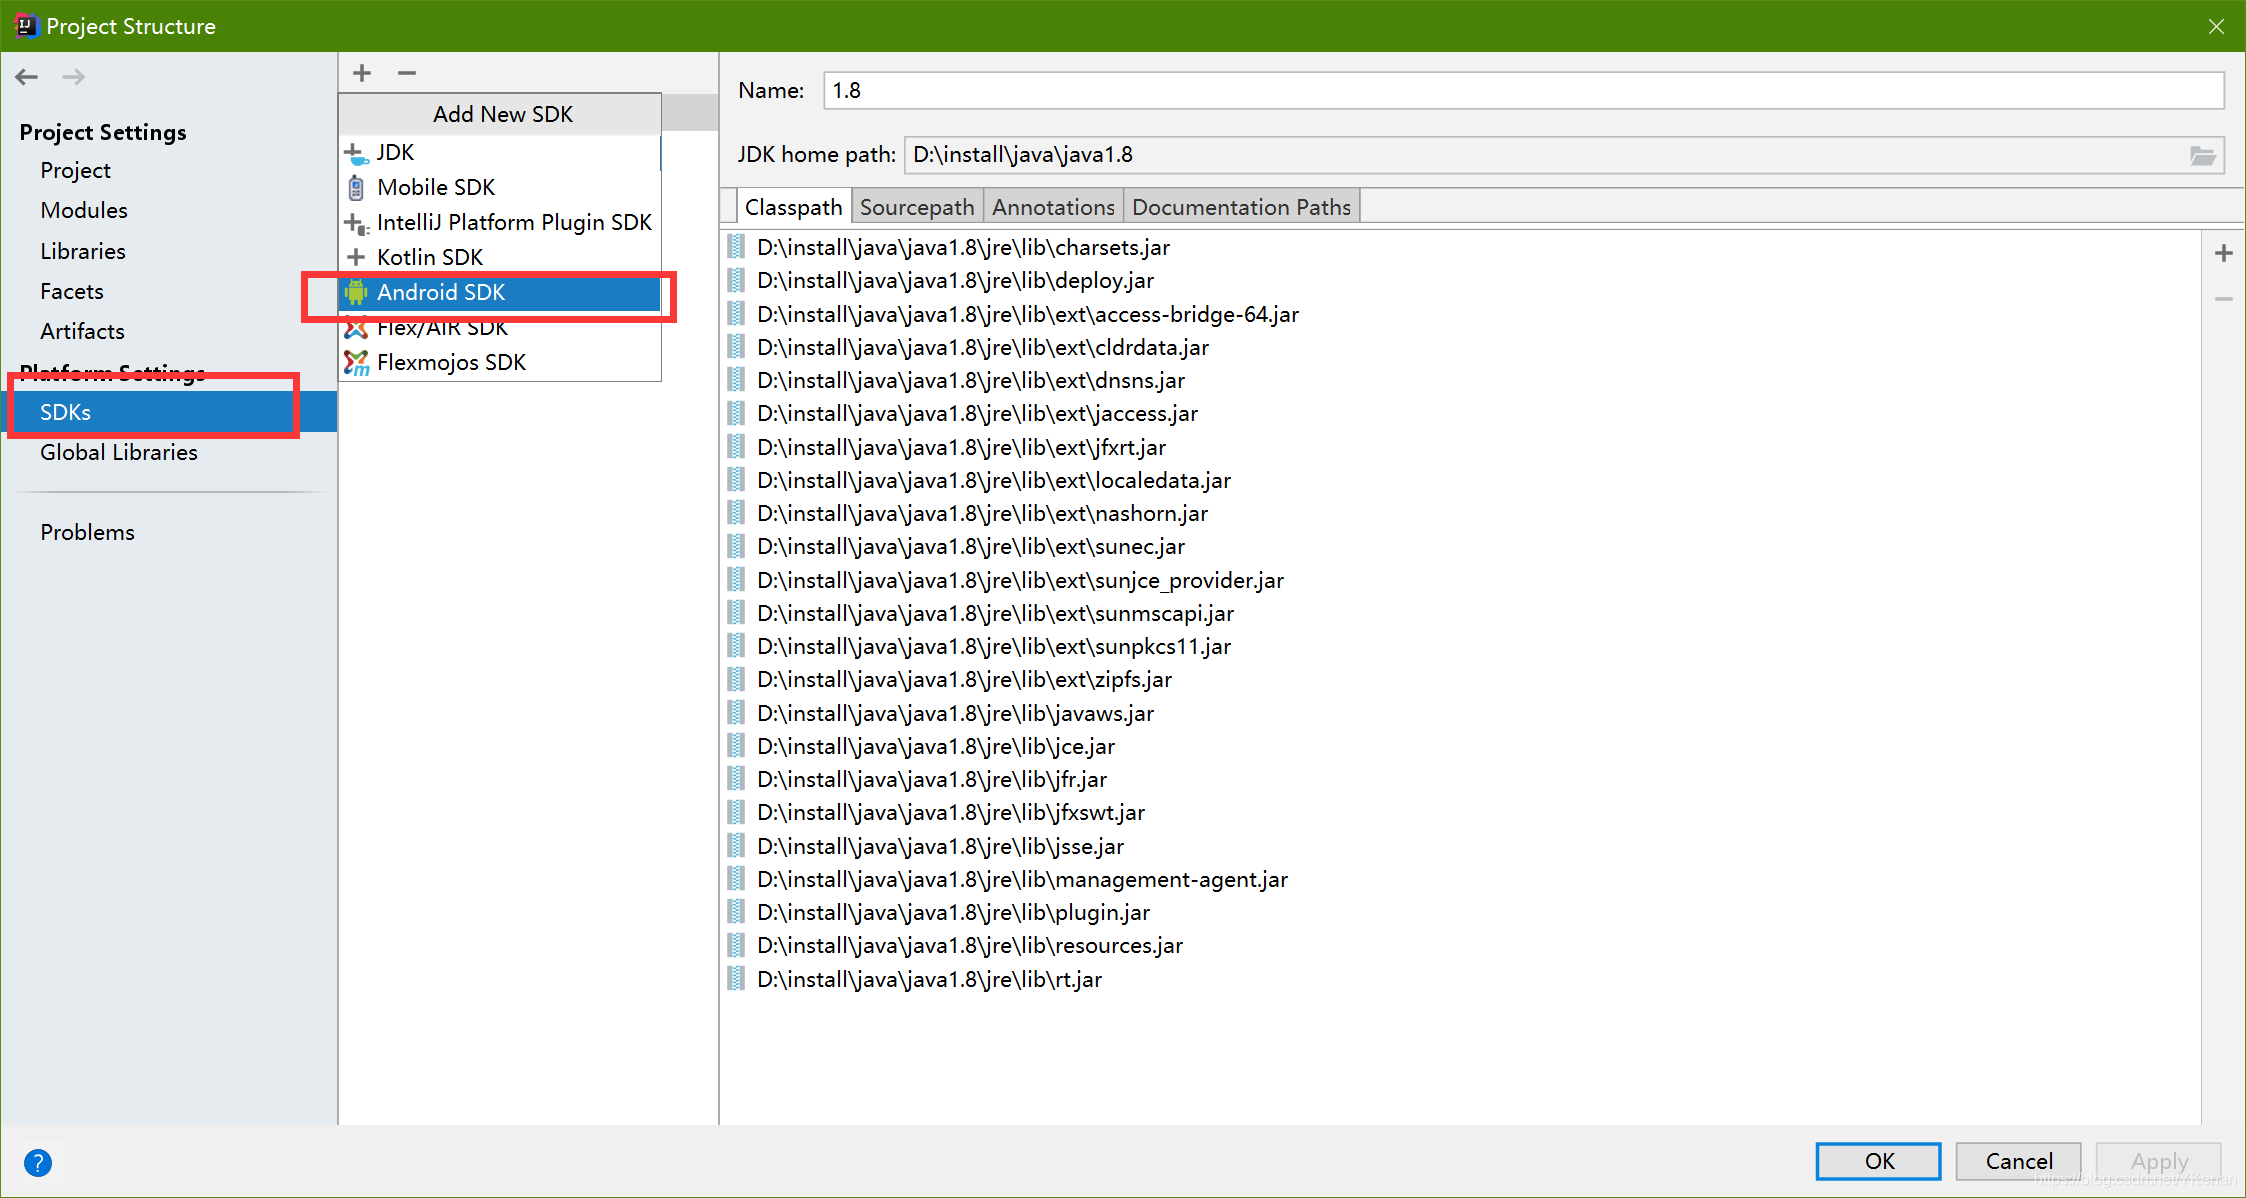
Task: Choose Flexmojos SDK menu entry
Action: pos(500,362)
